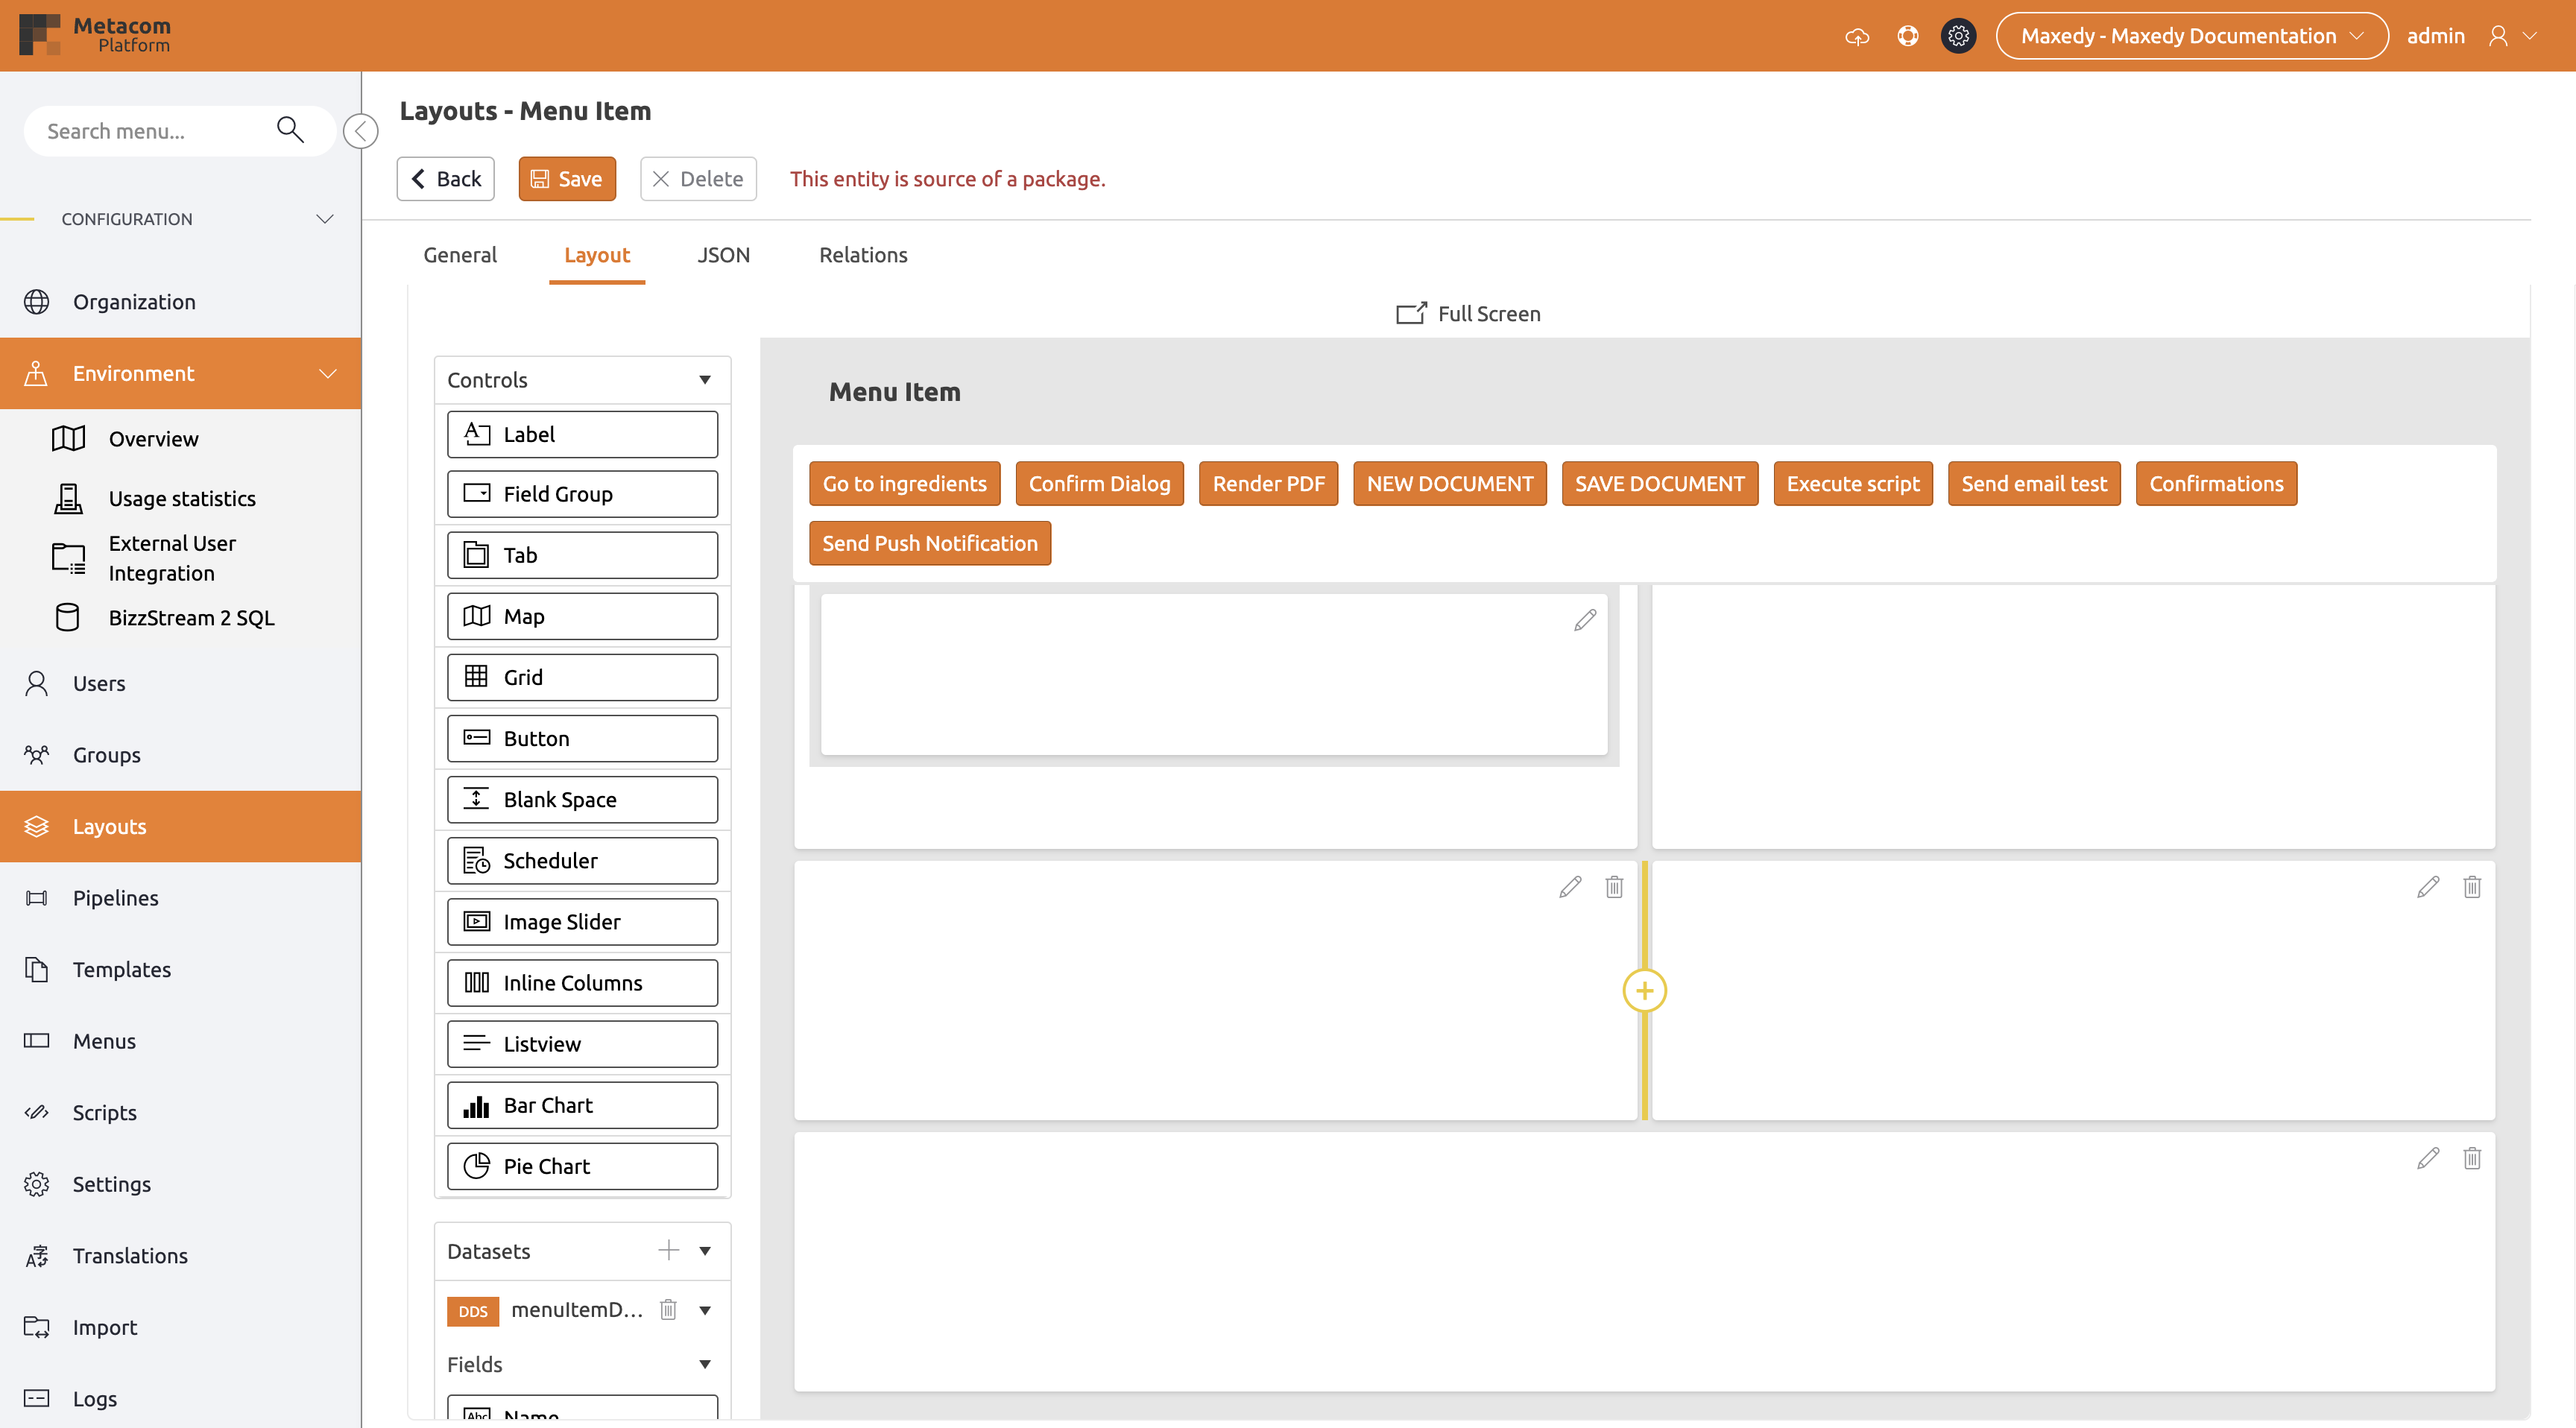Open Full Screen layout view
Viewport: 2576px width, 1428px height.
point(1467,313)
